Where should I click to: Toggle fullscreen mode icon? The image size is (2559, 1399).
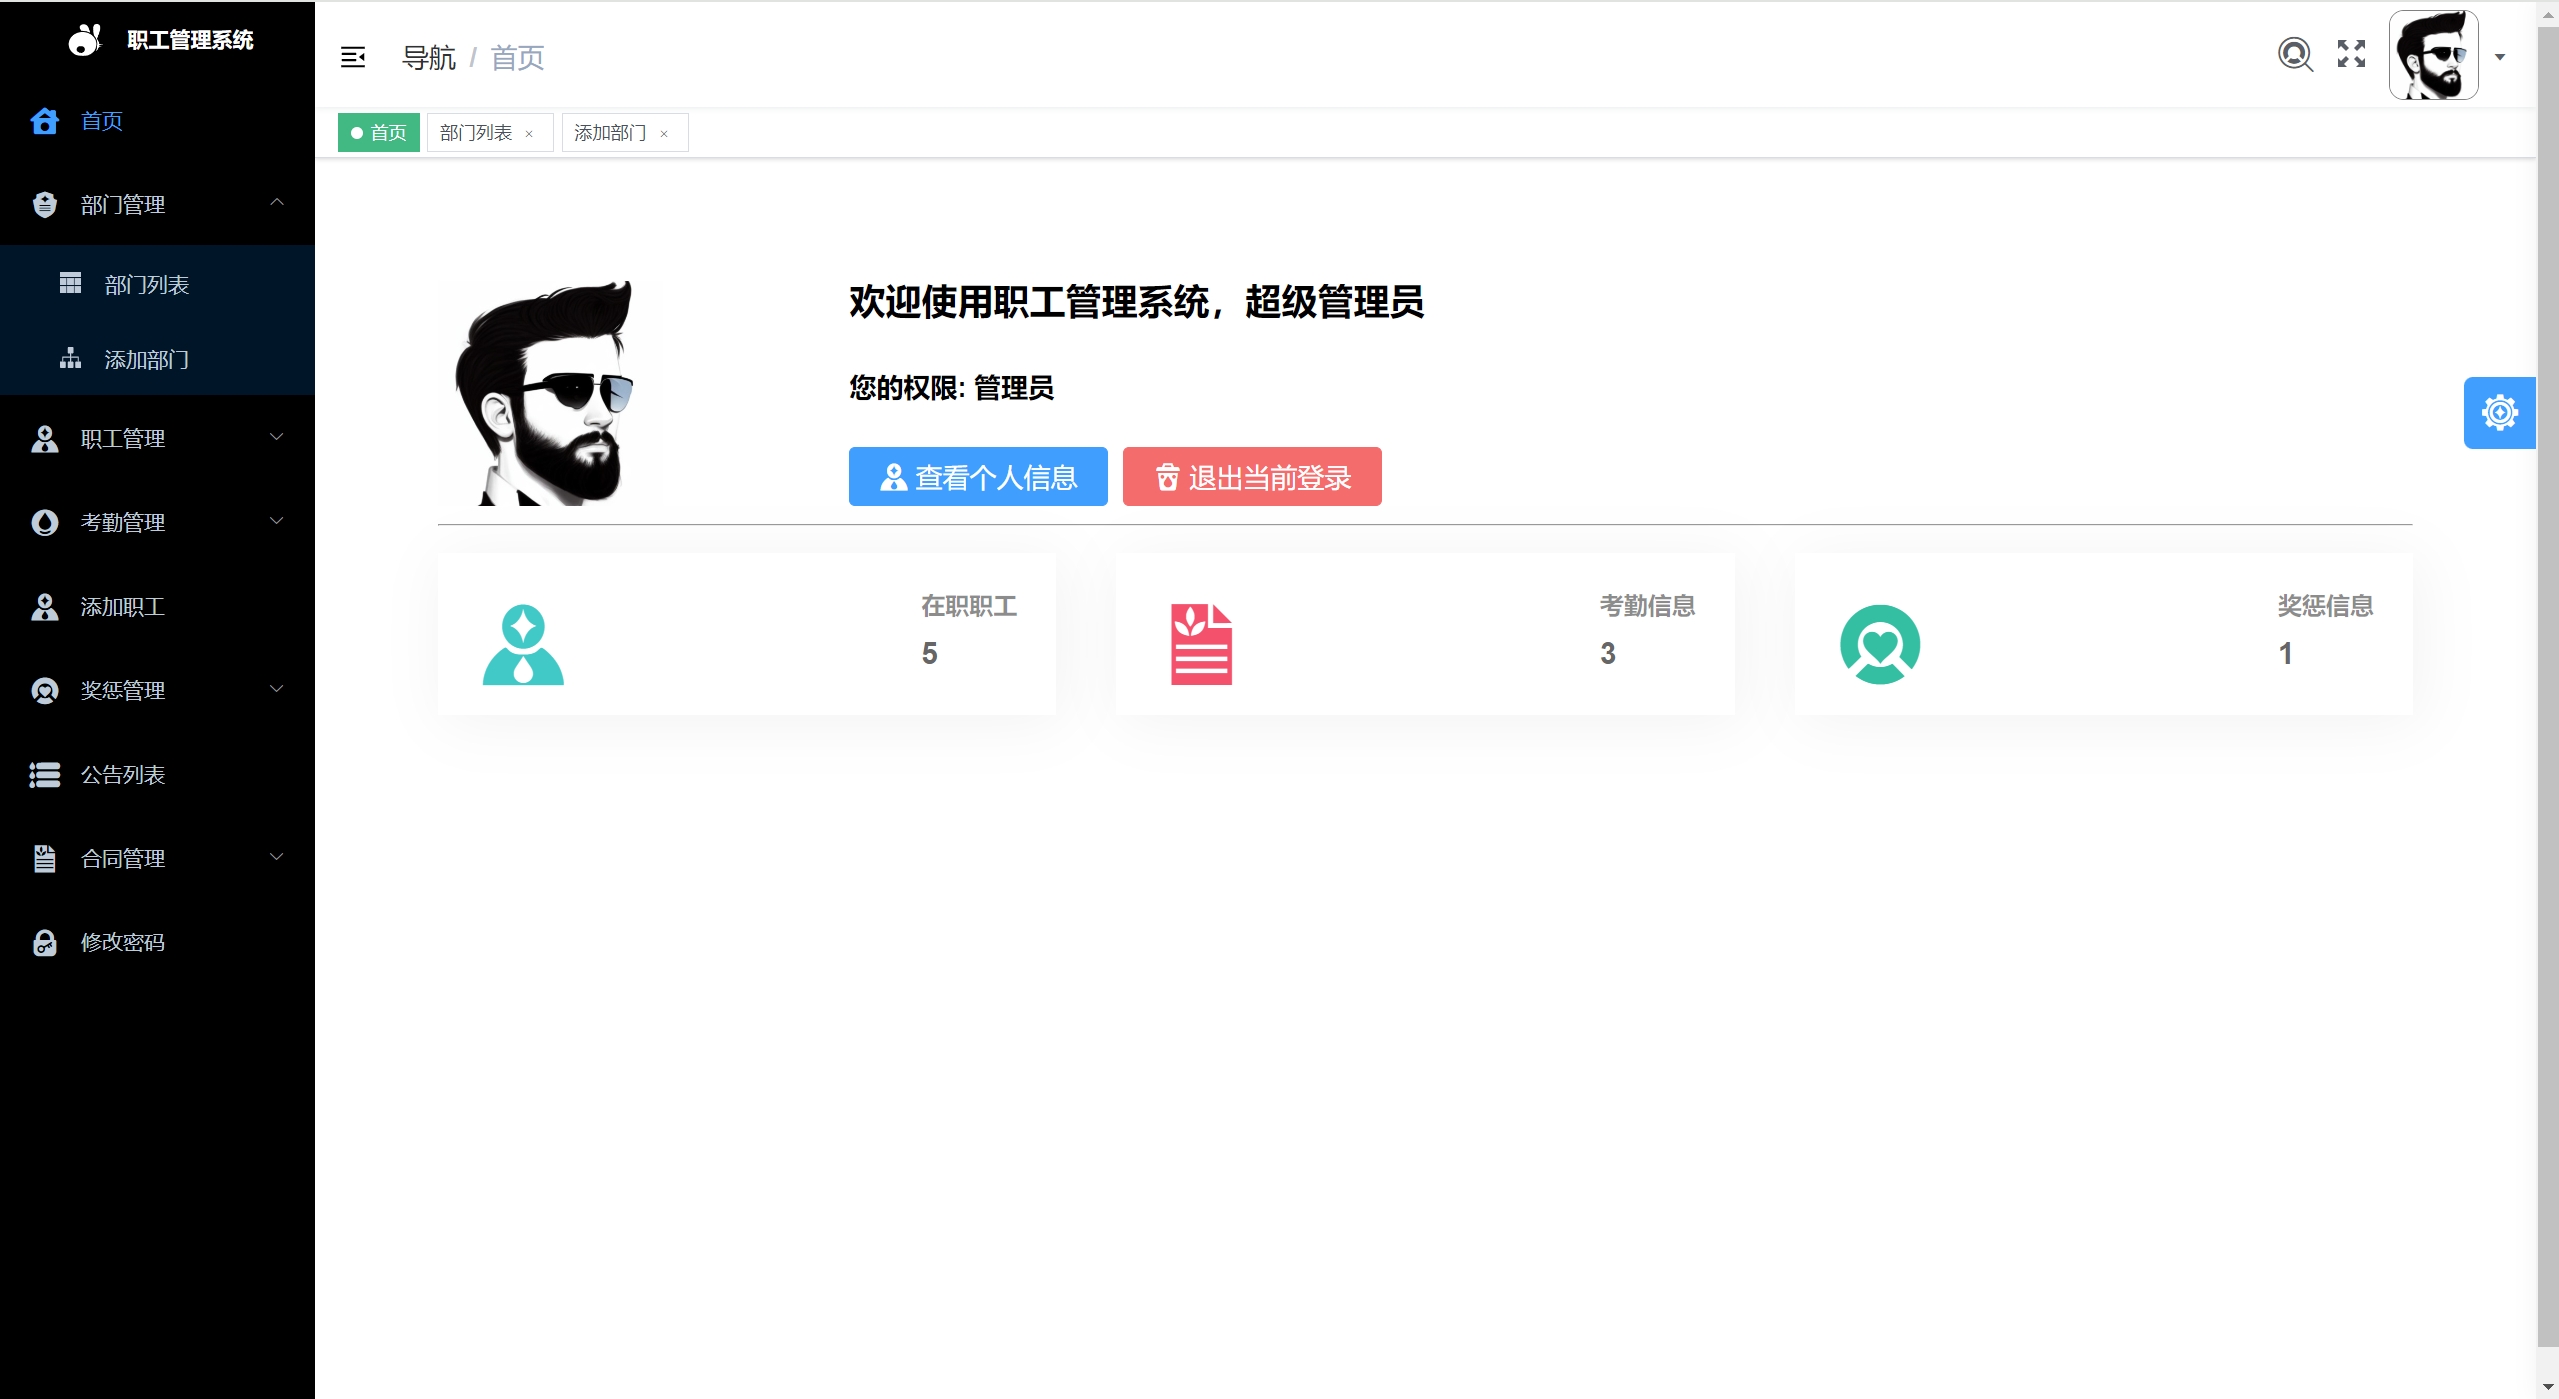coord(2351,54)
